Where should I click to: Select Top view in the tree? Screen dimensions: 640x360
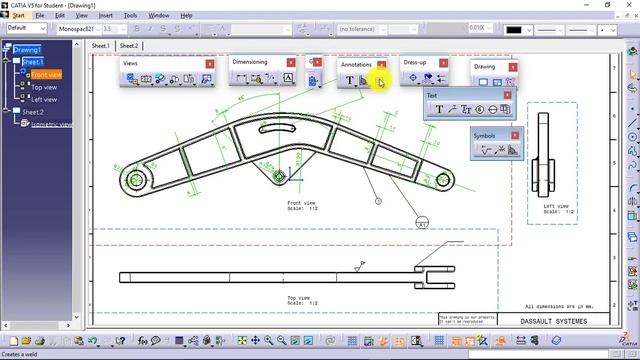(x=44, y=87)
